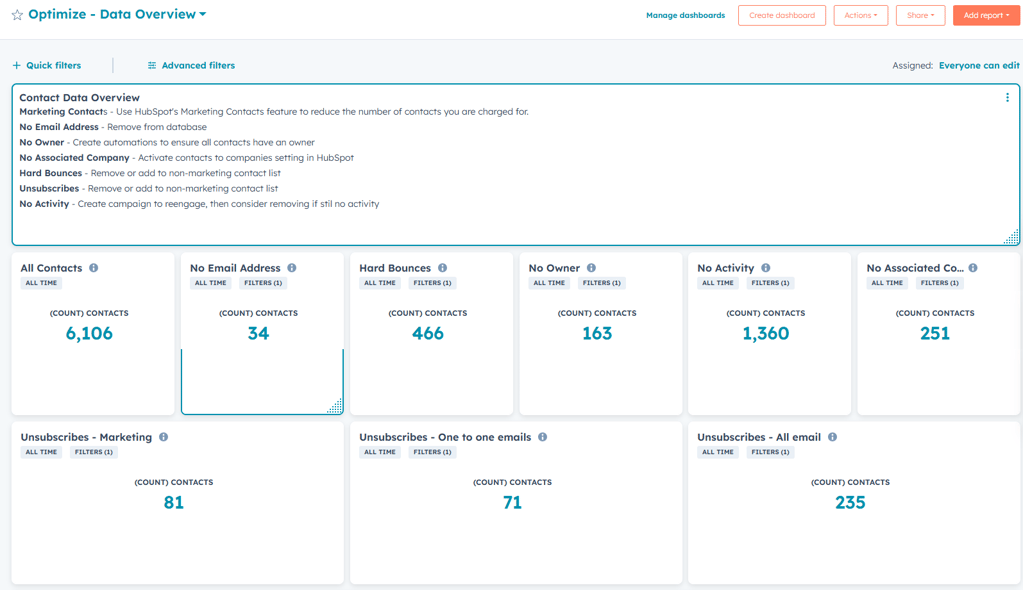This screenshot has width=1023, height=590.
Task: Click info icon for Unsubscribes - Marketing
Action: pyautogui.click(x=164, y=437)
